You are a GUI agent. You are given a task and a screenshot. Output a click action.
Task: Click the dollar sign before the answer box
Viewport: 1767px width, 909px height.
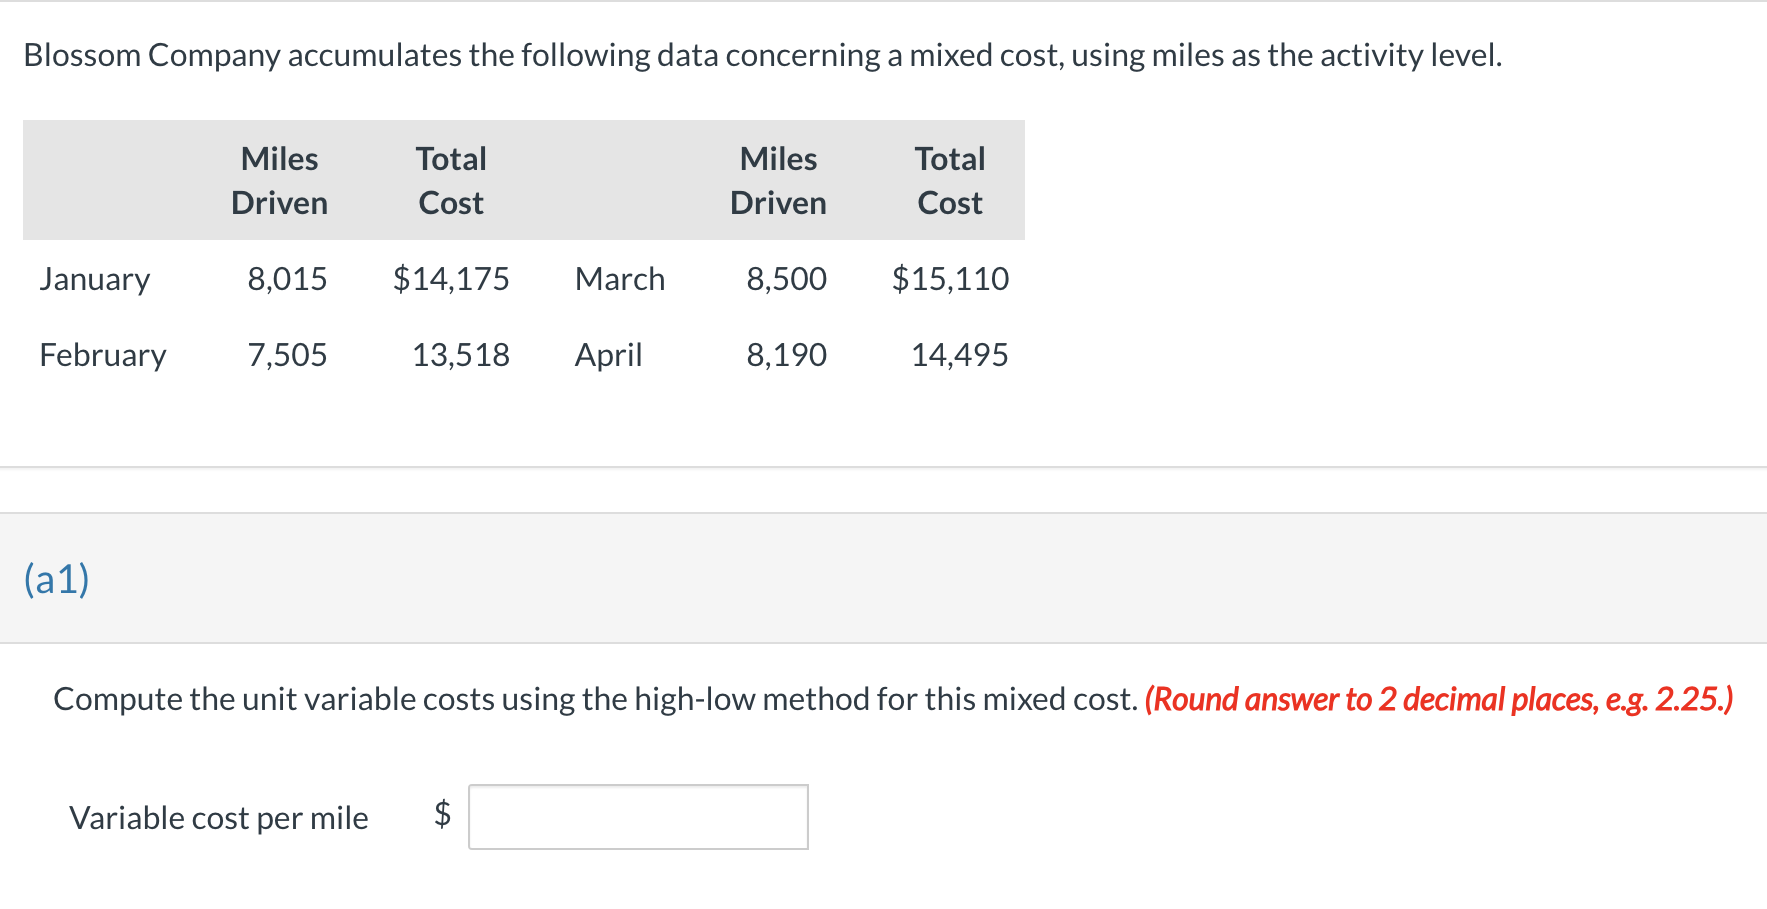pyautogui.click(x=442, y=814)
